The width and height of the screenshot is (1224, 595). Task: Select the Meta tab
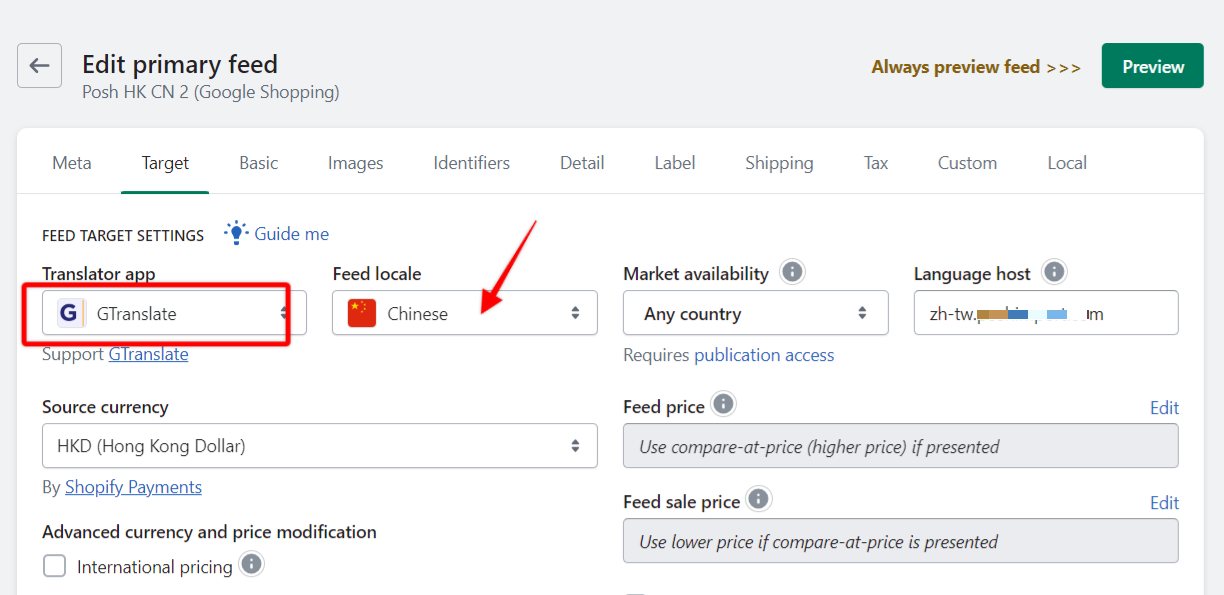point(72,163)
